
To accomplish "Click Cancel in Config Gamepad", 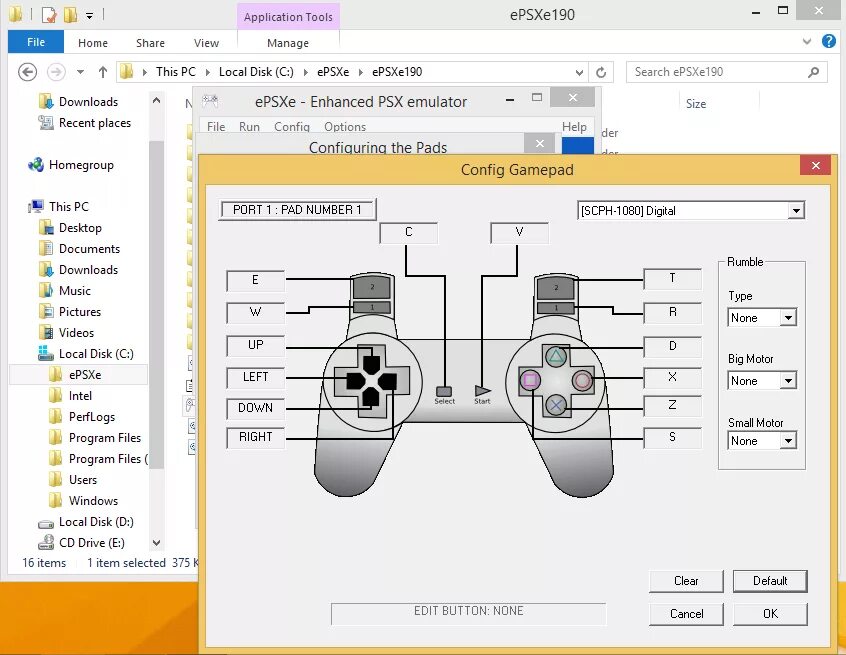I will [686, 613].
